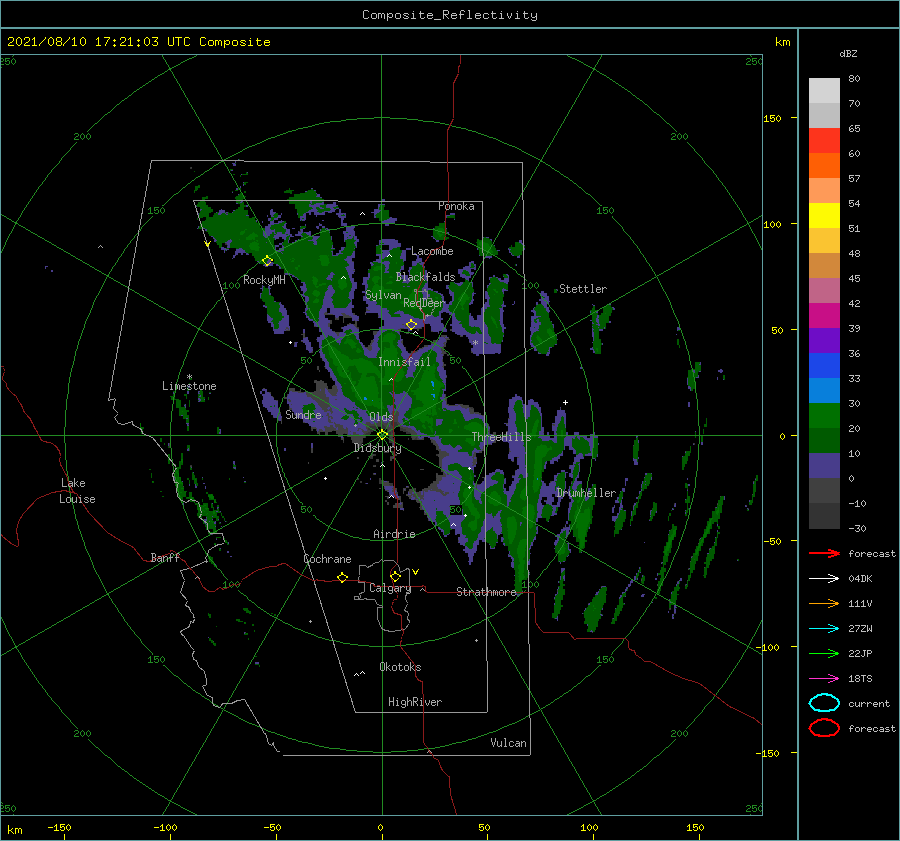Click the bright green swatch between 30 and 20 dBZ

coord(824,415)
